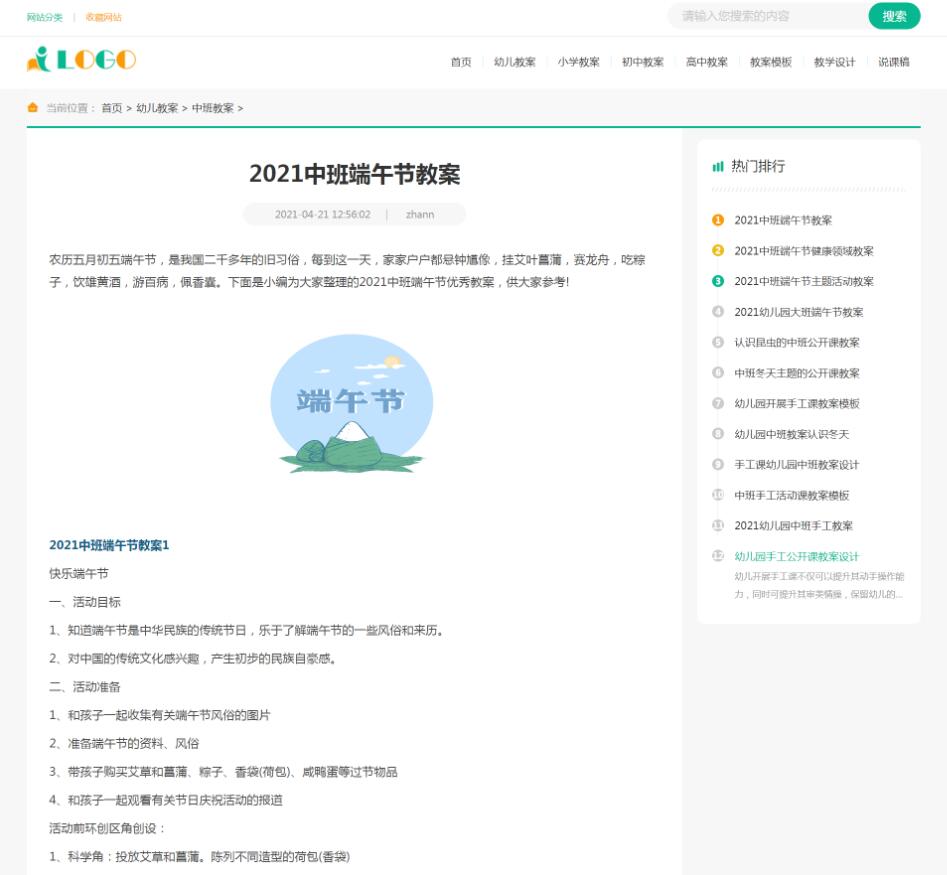Focus the search input field
This screenshot has width=947, height=875.
(x=765, y=16)
